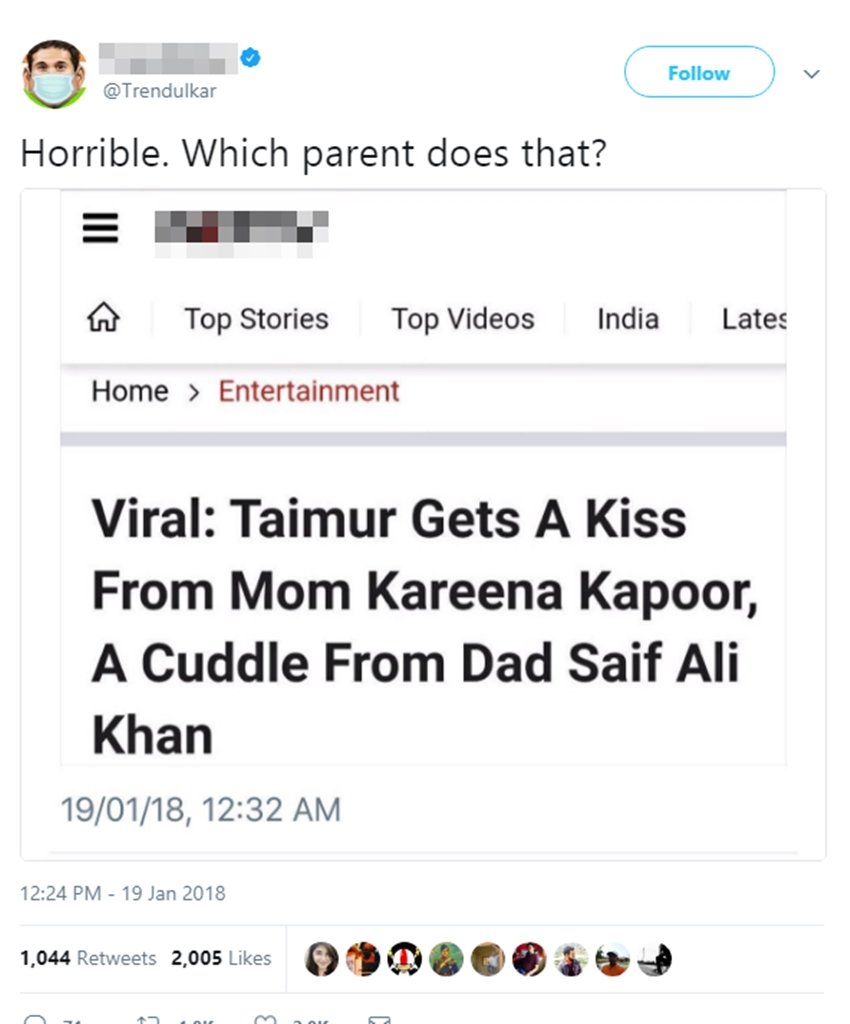This screenshot has height=1024, width=850.
Task: View the 2,005 Likes list
Action: tap(221, 958)
